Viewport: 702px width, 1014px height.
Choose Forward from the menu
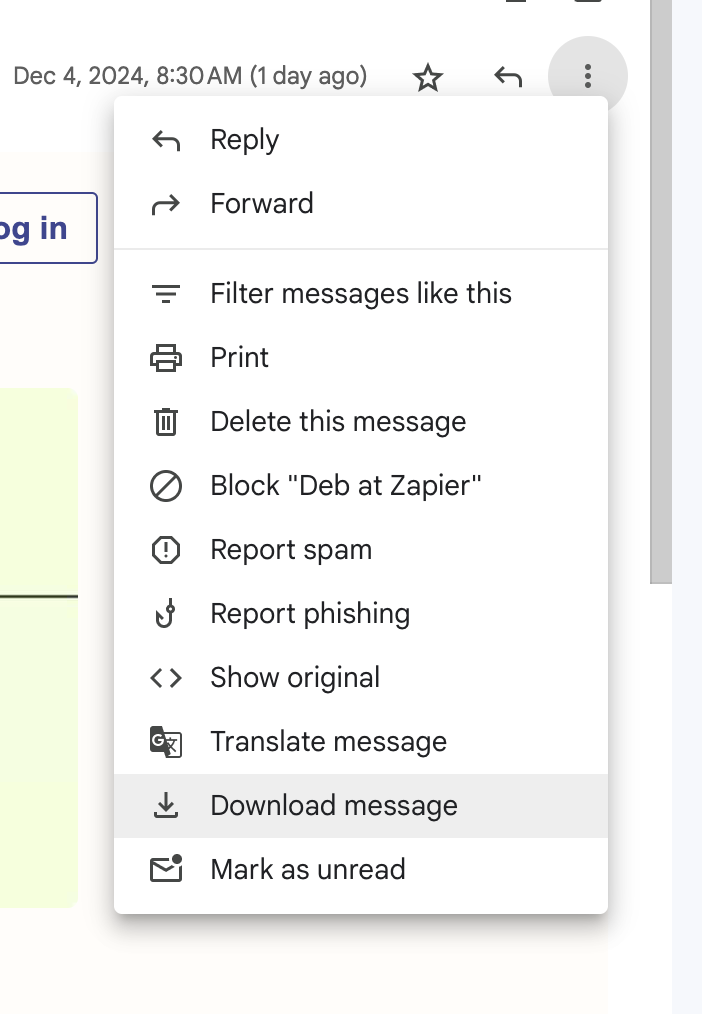(x=361, y=204)
